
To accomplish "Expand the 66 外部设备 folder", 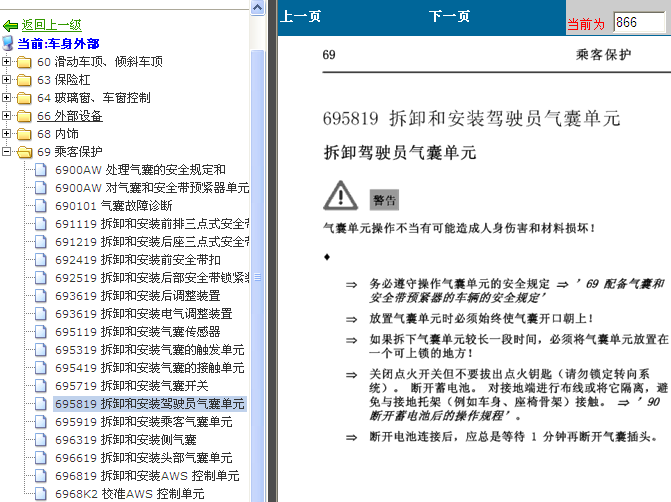I will tap(6, 116).
